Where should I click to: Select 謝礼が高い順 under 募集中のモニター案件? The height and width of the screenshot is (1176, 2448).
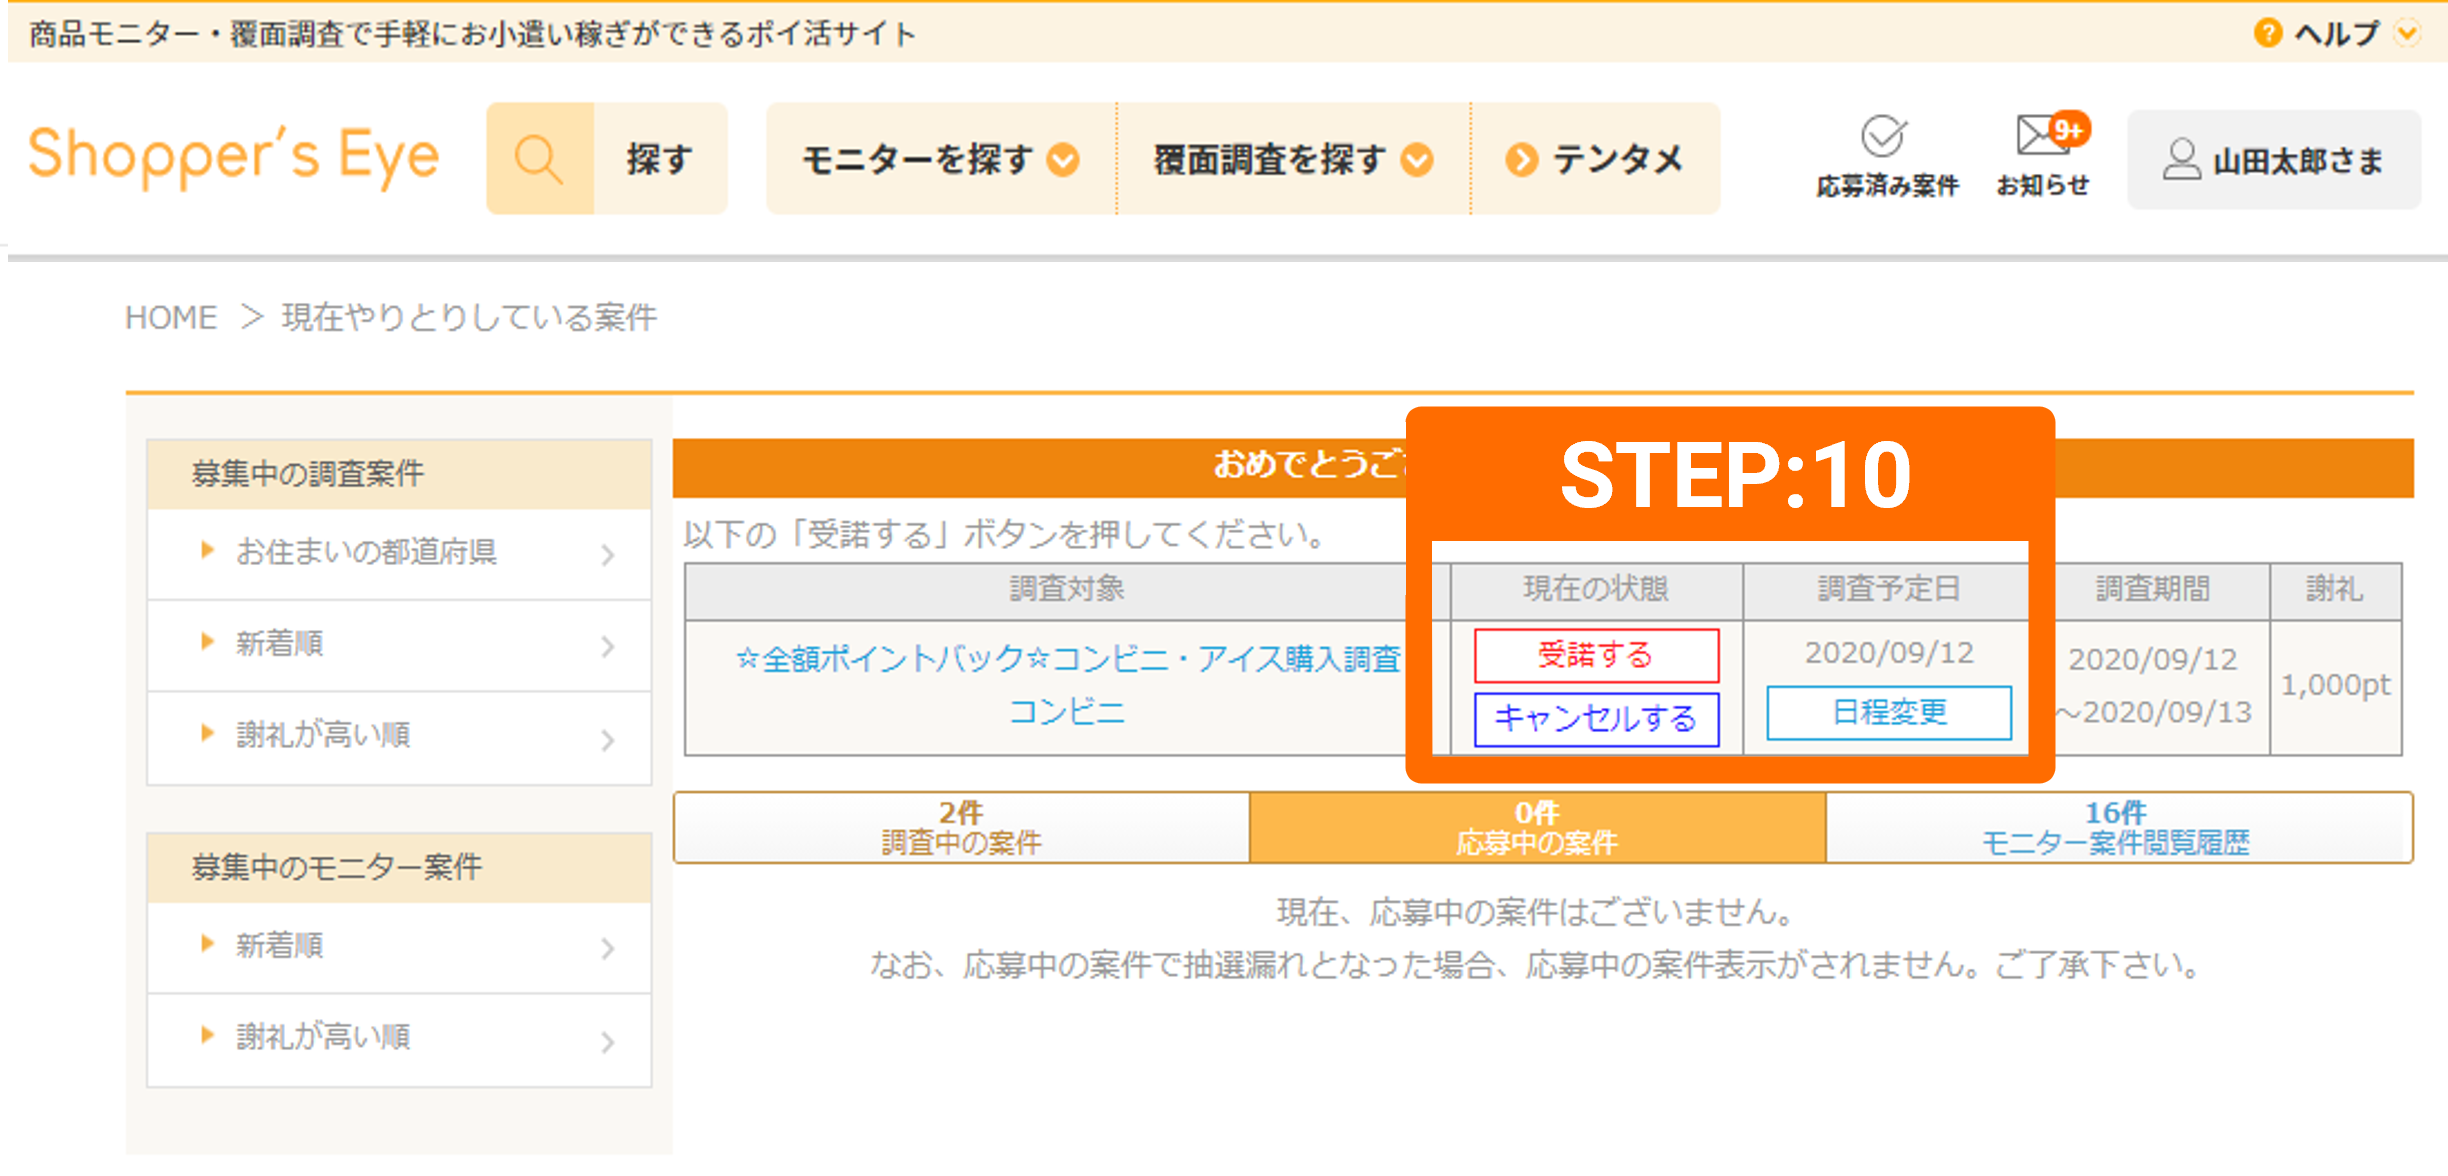pyautogui.click(x=399, y=1039)
